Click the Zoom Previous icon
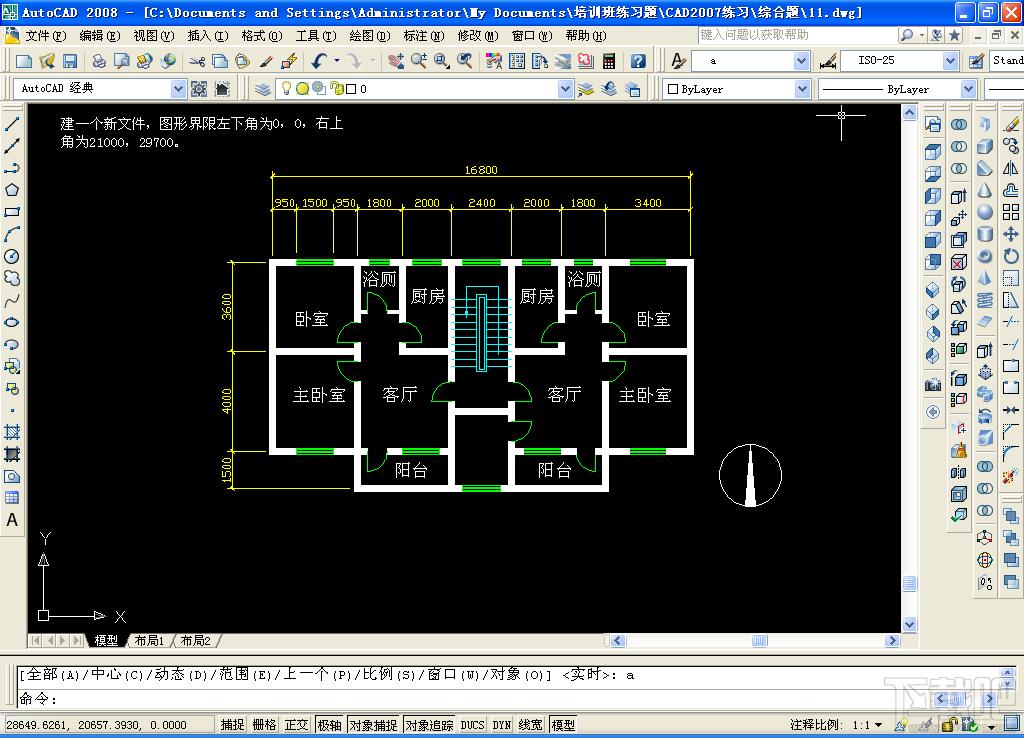1024x738 pixels. tap(464, 61)
